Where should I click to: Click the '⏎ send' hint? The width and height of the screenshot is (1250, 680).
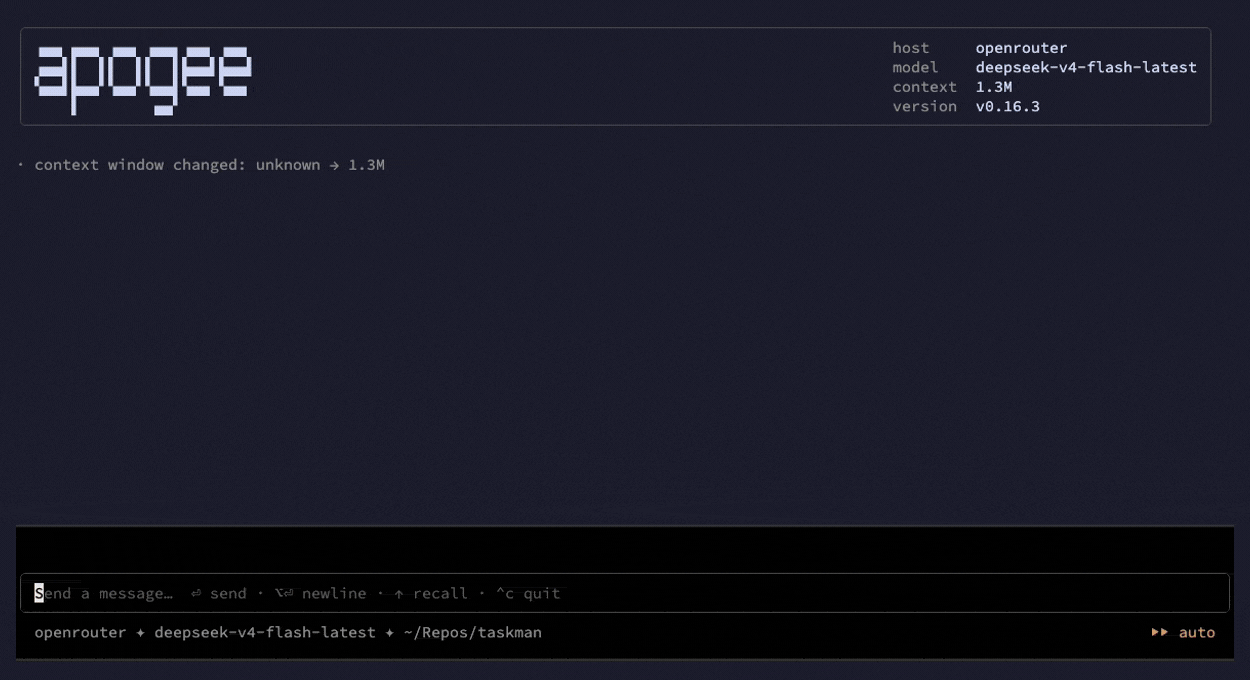(x=219, y=593)
